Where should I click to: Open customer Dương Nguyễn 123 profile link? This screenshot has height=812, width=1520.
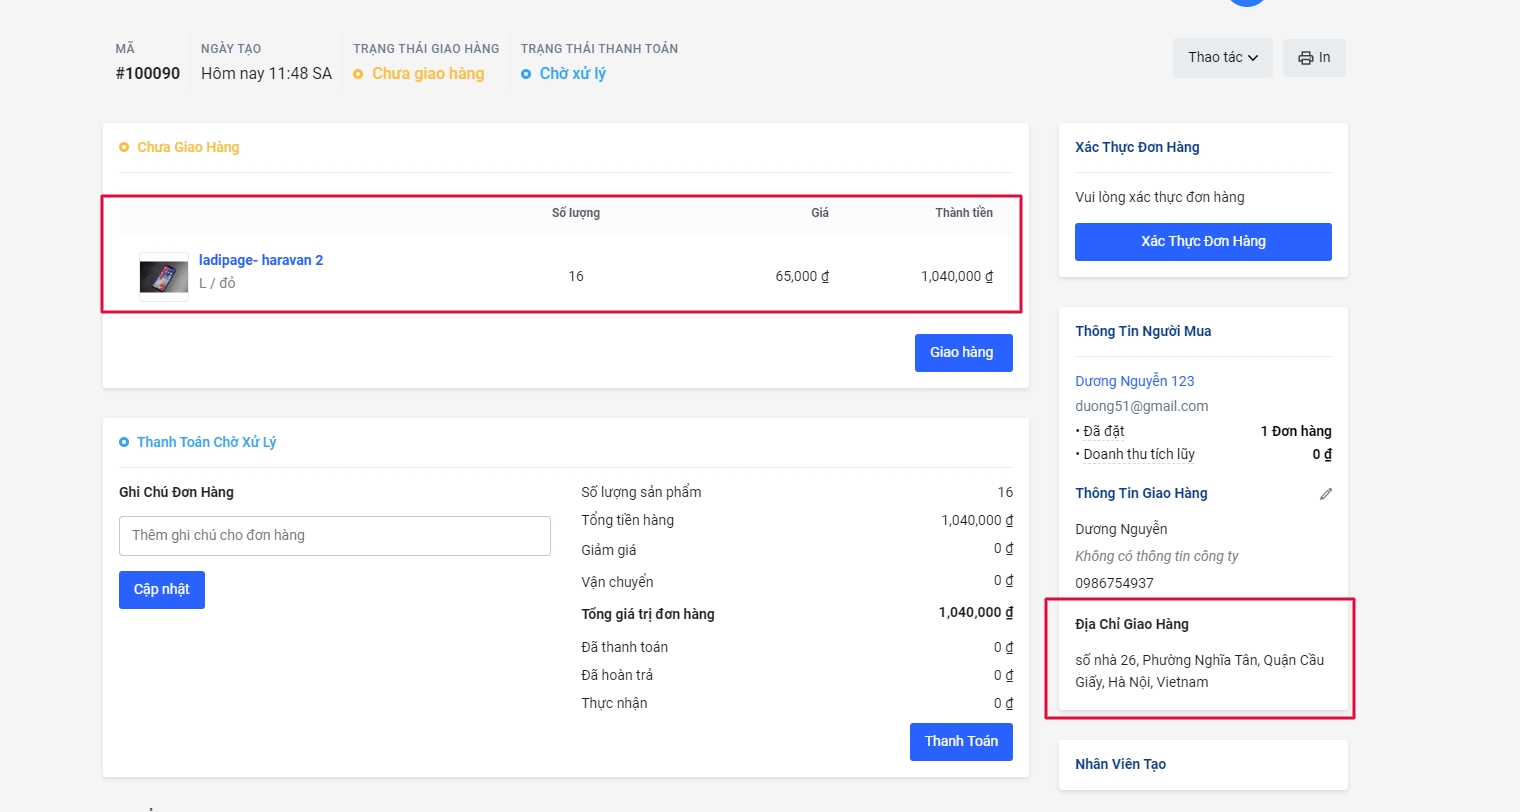1134,381
